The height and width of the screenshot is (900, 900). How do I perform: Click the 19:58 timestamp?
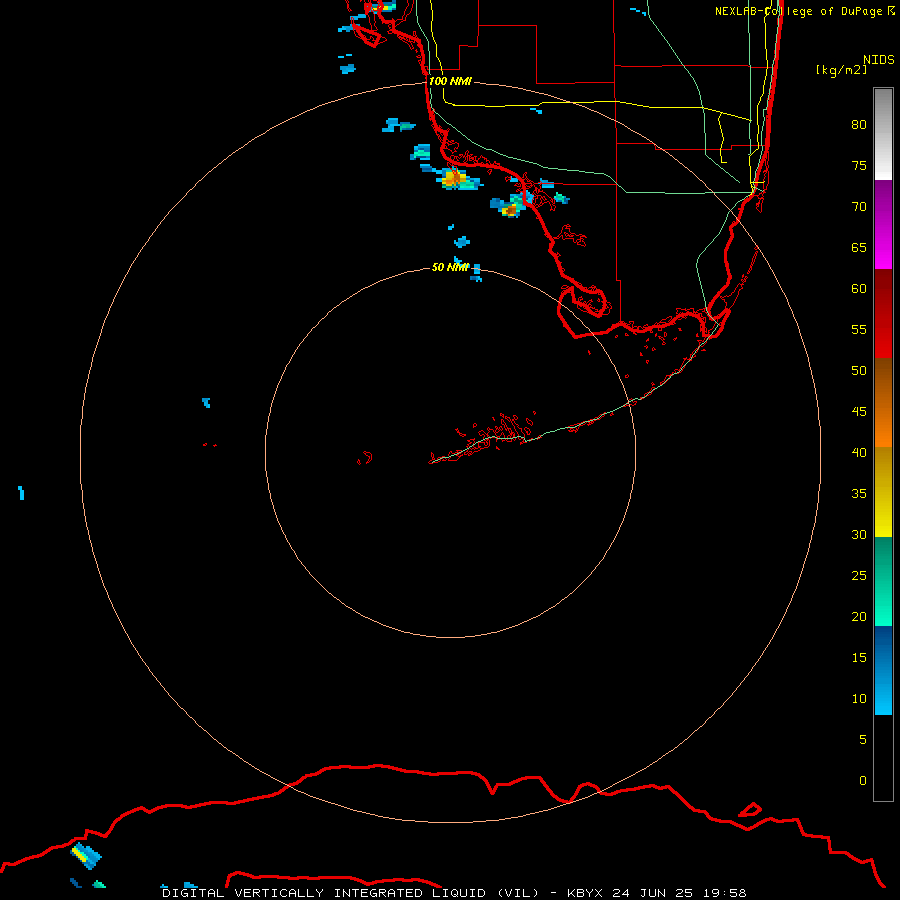pos(725,893)
